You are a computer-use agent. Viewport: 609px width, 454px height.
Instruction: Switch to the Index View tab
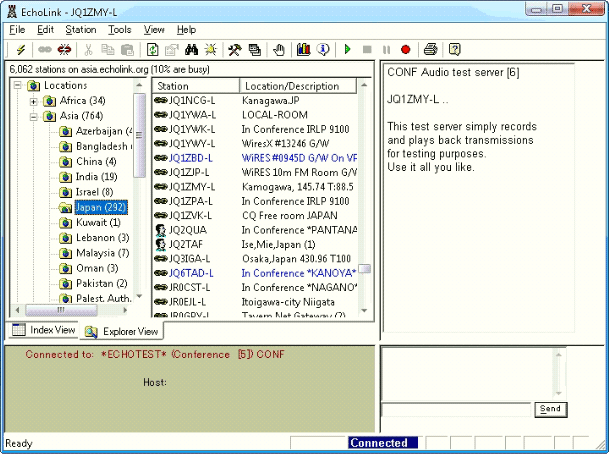(43, 330)
